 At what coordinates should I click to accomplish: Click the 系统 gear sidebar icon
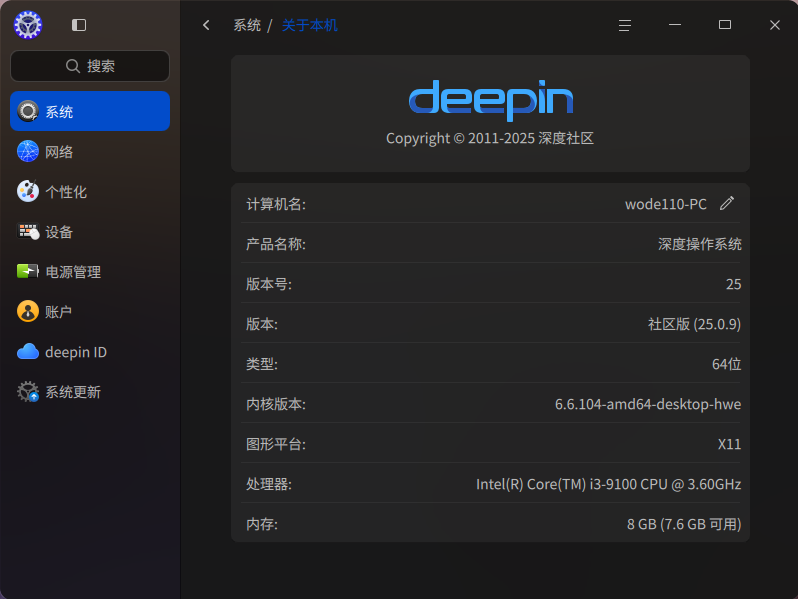click(x=28, y=111)
